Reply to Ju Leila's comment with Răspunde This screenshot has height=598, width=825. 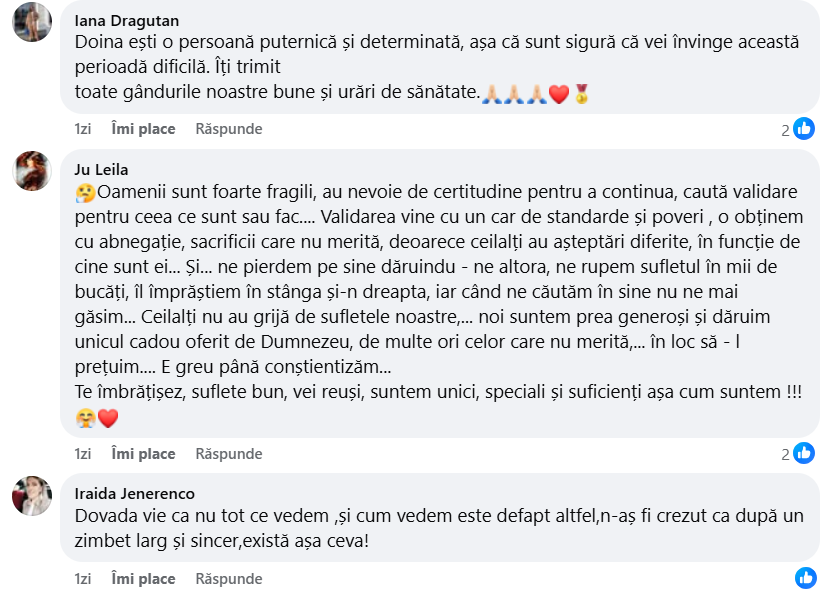pos(229,454)
